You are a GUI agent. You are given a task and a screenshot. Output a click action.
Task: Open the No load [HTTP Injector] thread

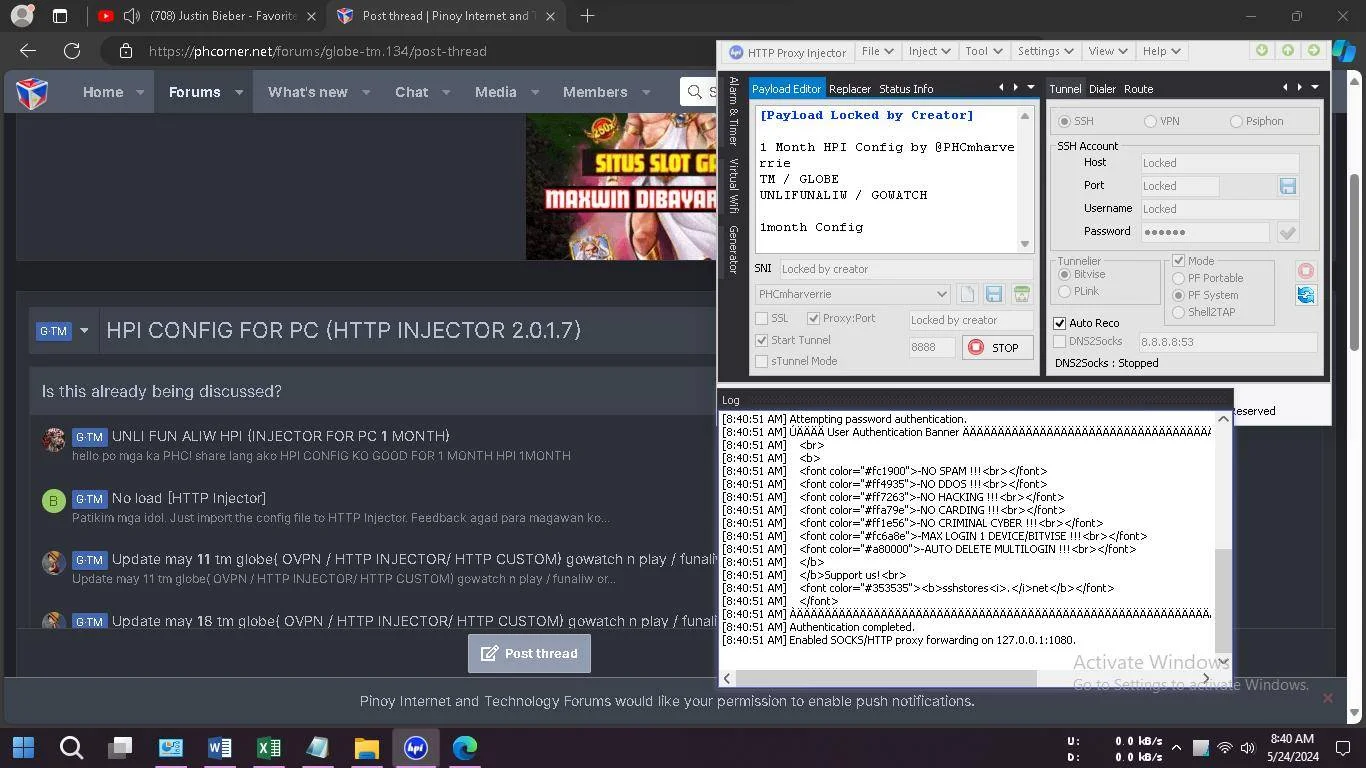[189, 498]
